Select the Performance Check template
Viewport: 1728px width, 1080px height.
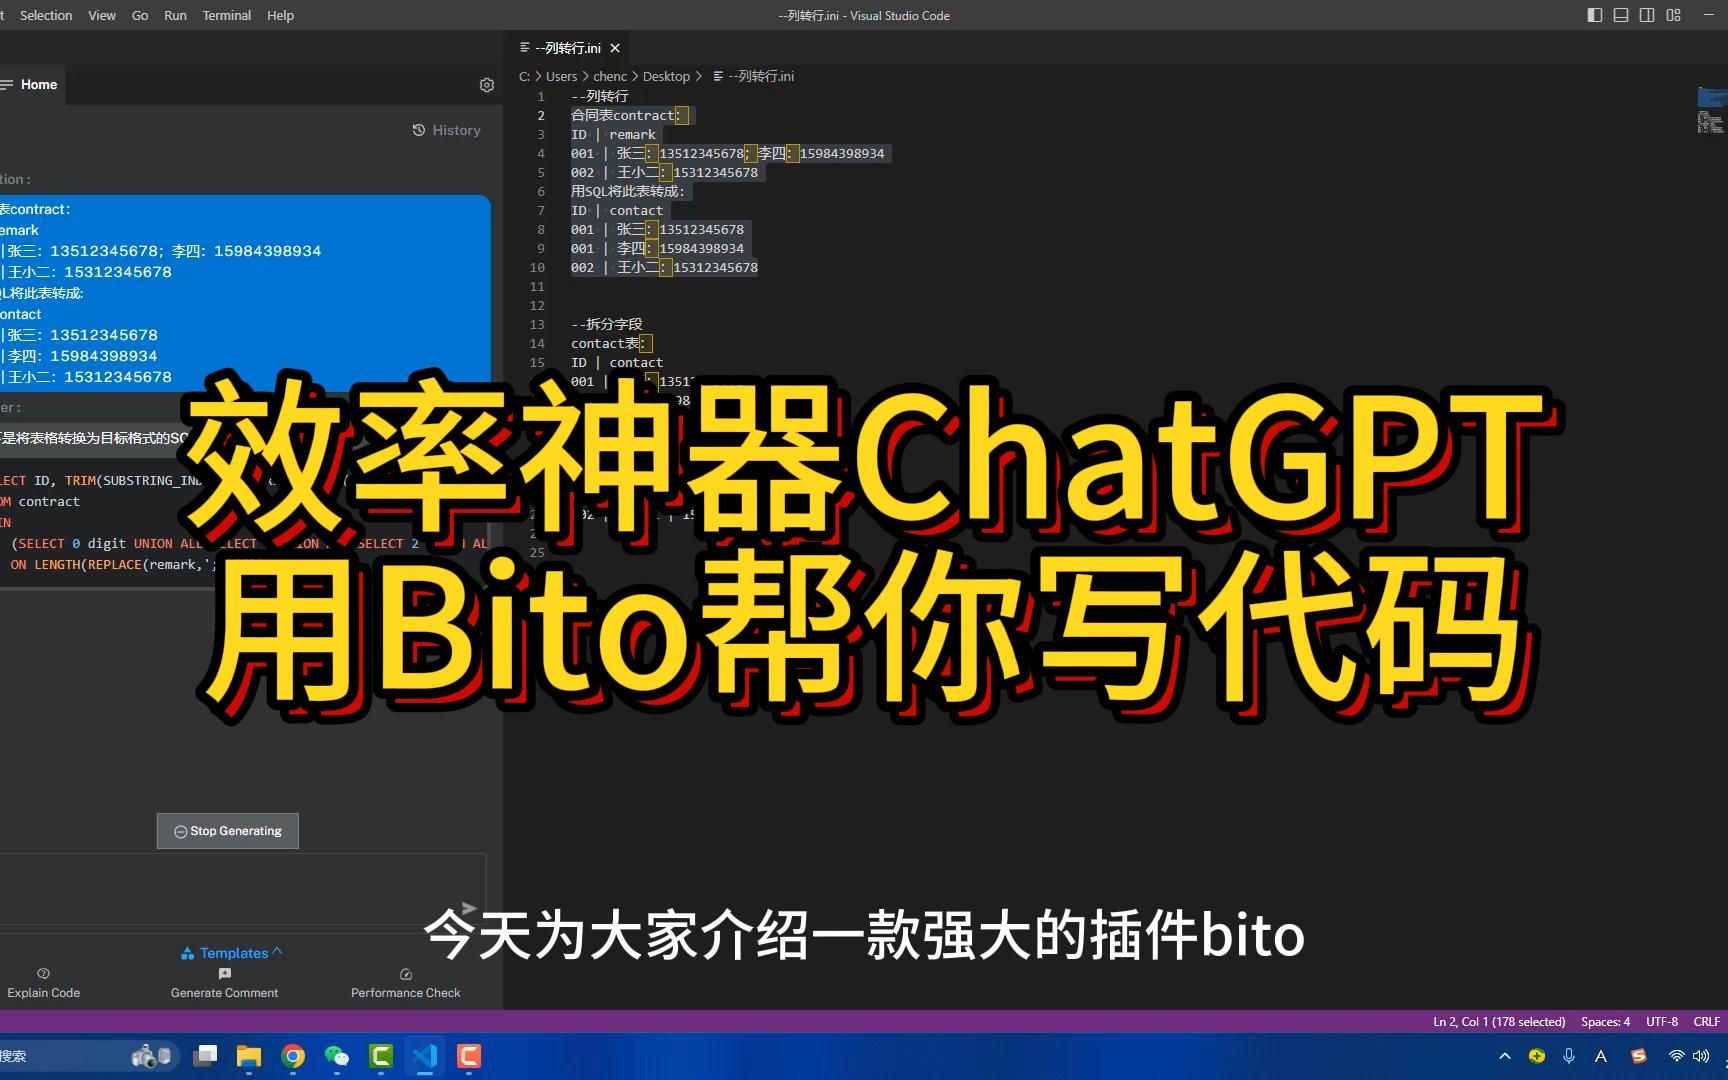point(405,984)
